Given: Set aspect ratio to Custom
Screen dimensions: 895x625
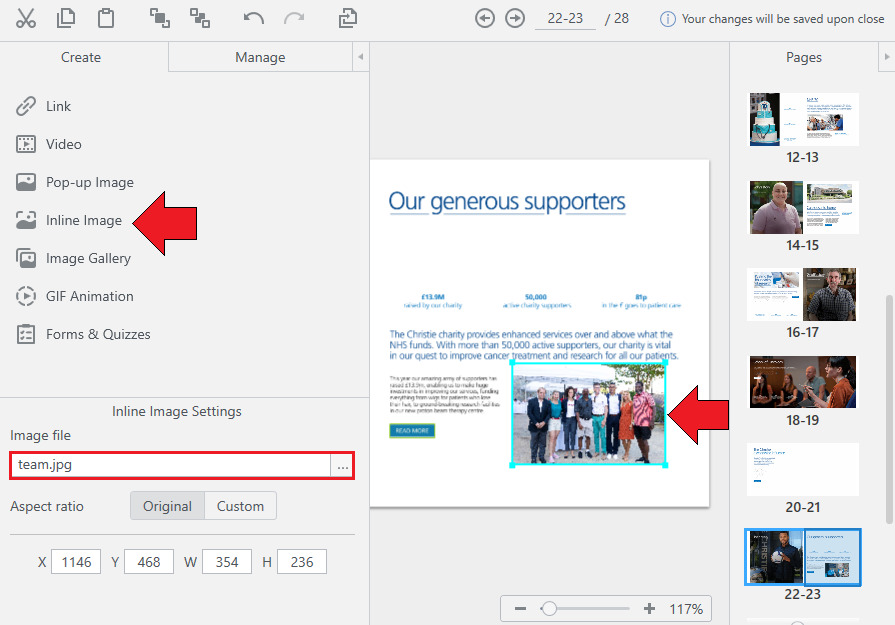Looking at the screenshot, I should [240, 506].
